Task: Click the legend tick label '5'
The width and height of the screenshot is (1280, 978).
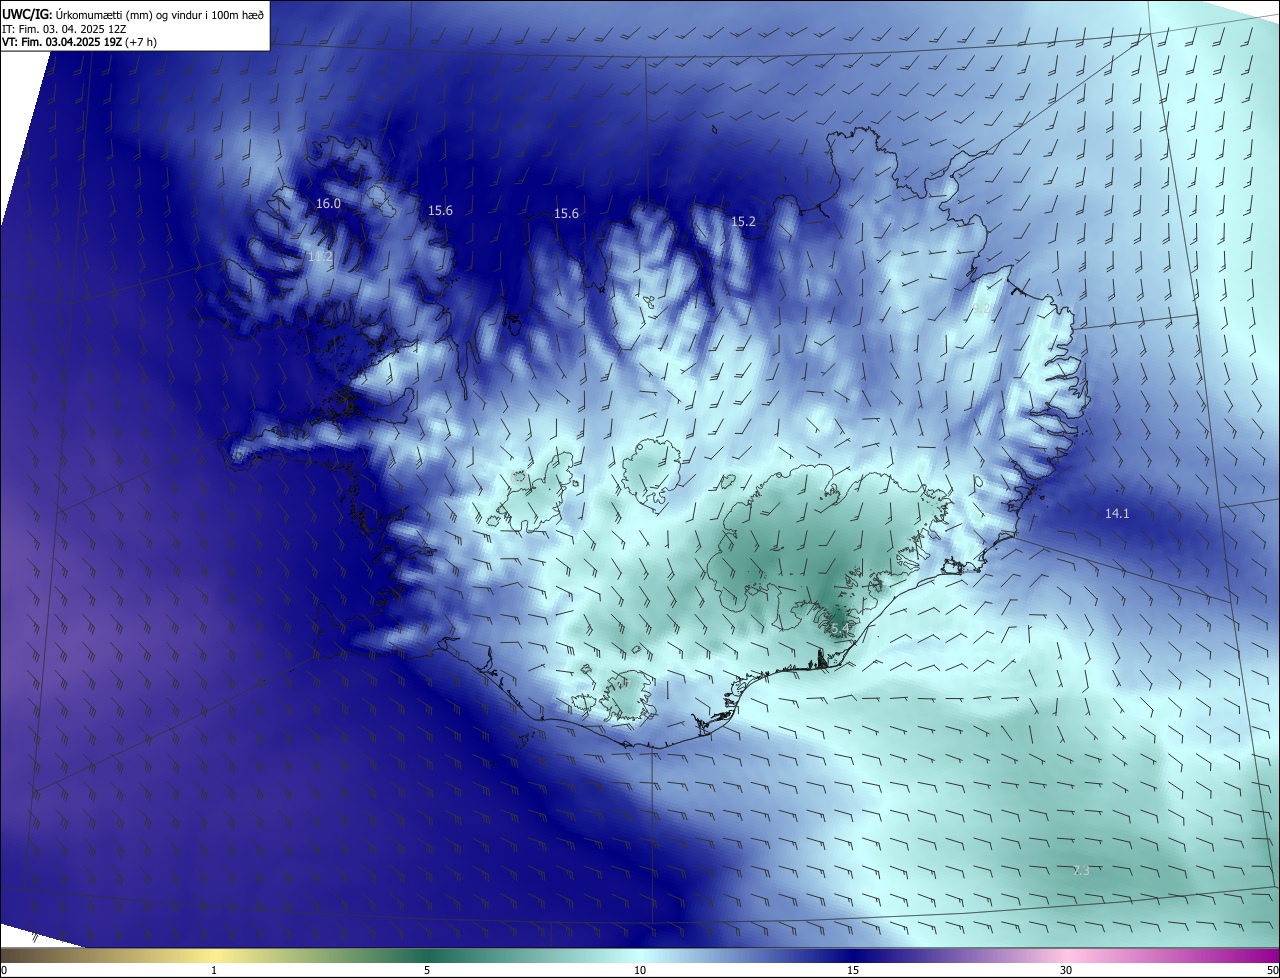Action: tap(427, 970)
